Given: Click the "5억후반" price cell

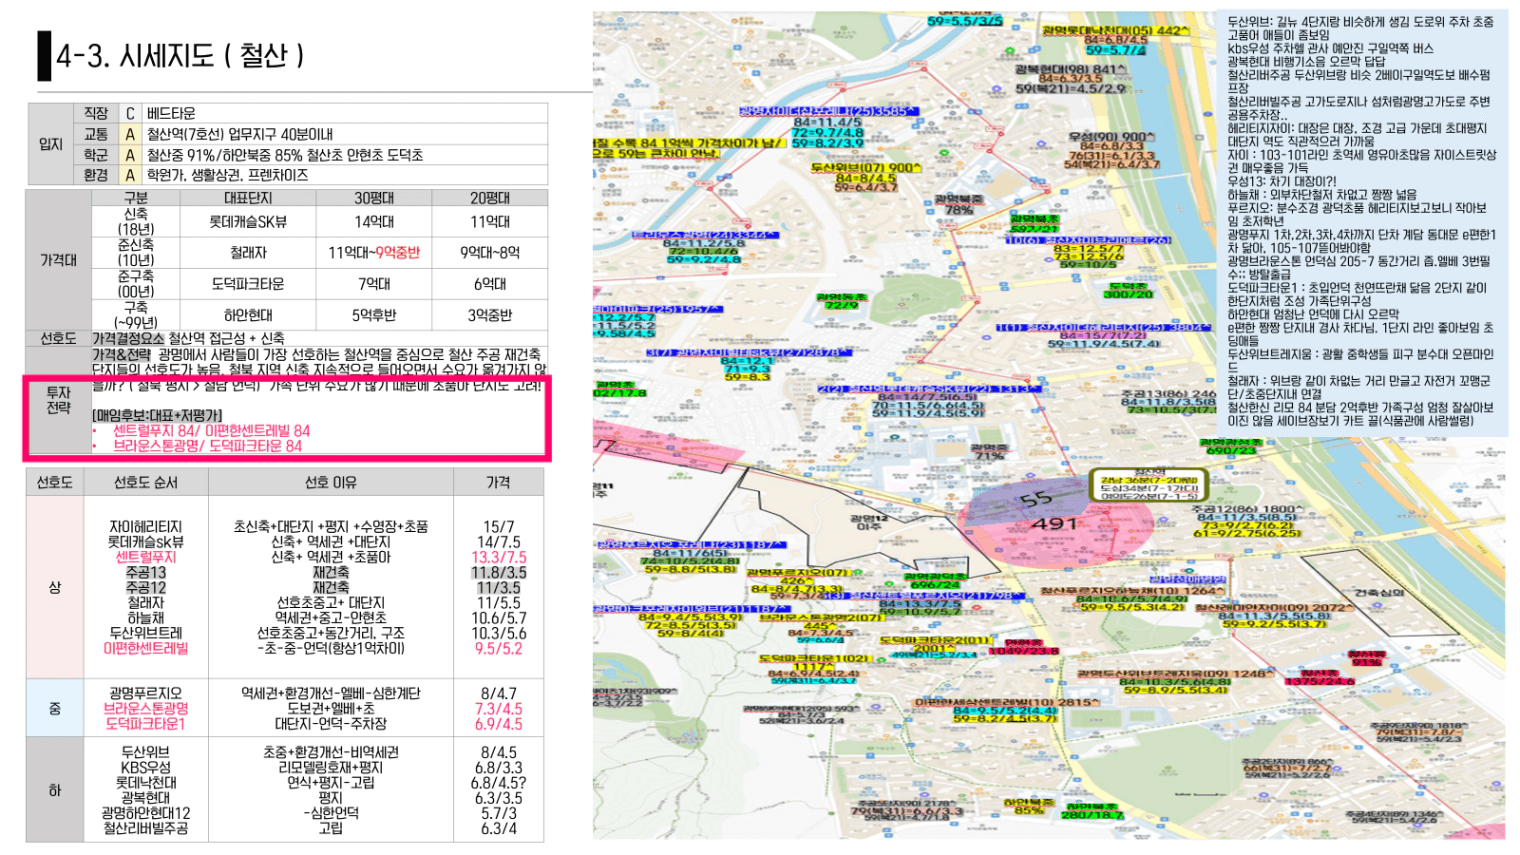Looking at the screenshot, I should [x=374, y=315].
